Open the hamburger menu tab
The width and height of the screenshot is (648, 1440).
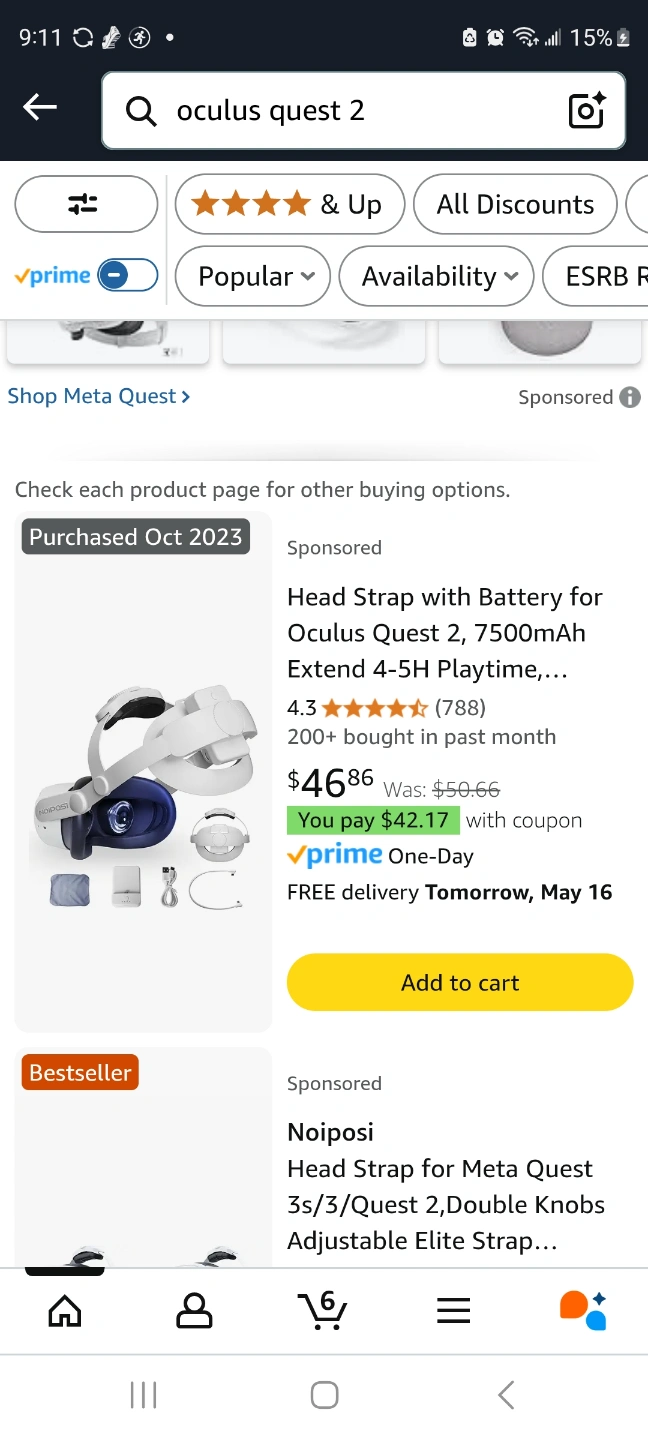click(x=453, y=1310)
